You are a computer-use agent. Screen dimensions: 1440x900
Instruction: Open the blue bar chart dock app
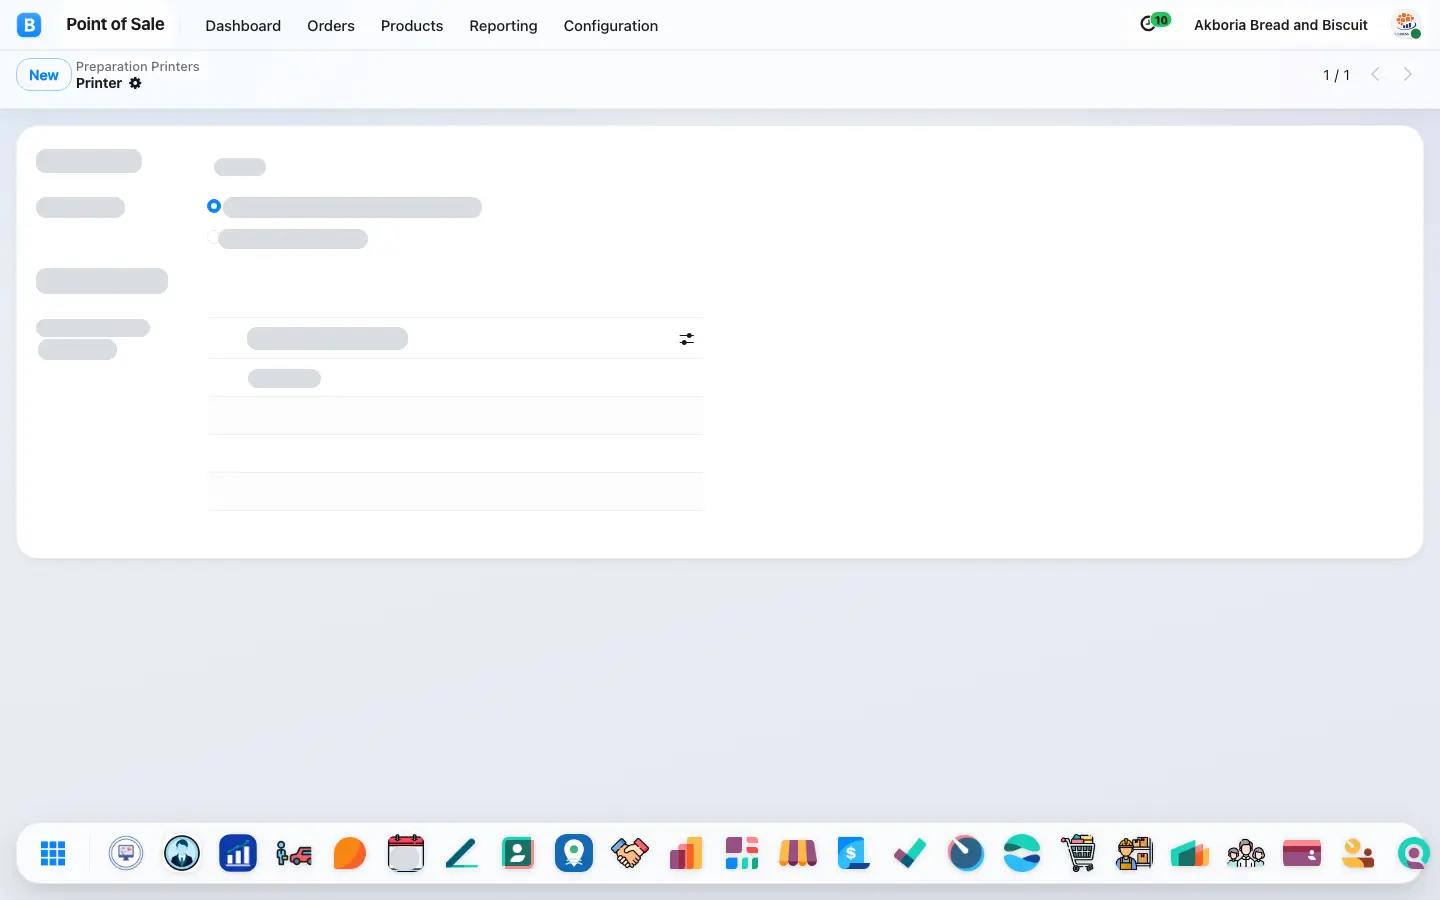(x=238, y=853)
